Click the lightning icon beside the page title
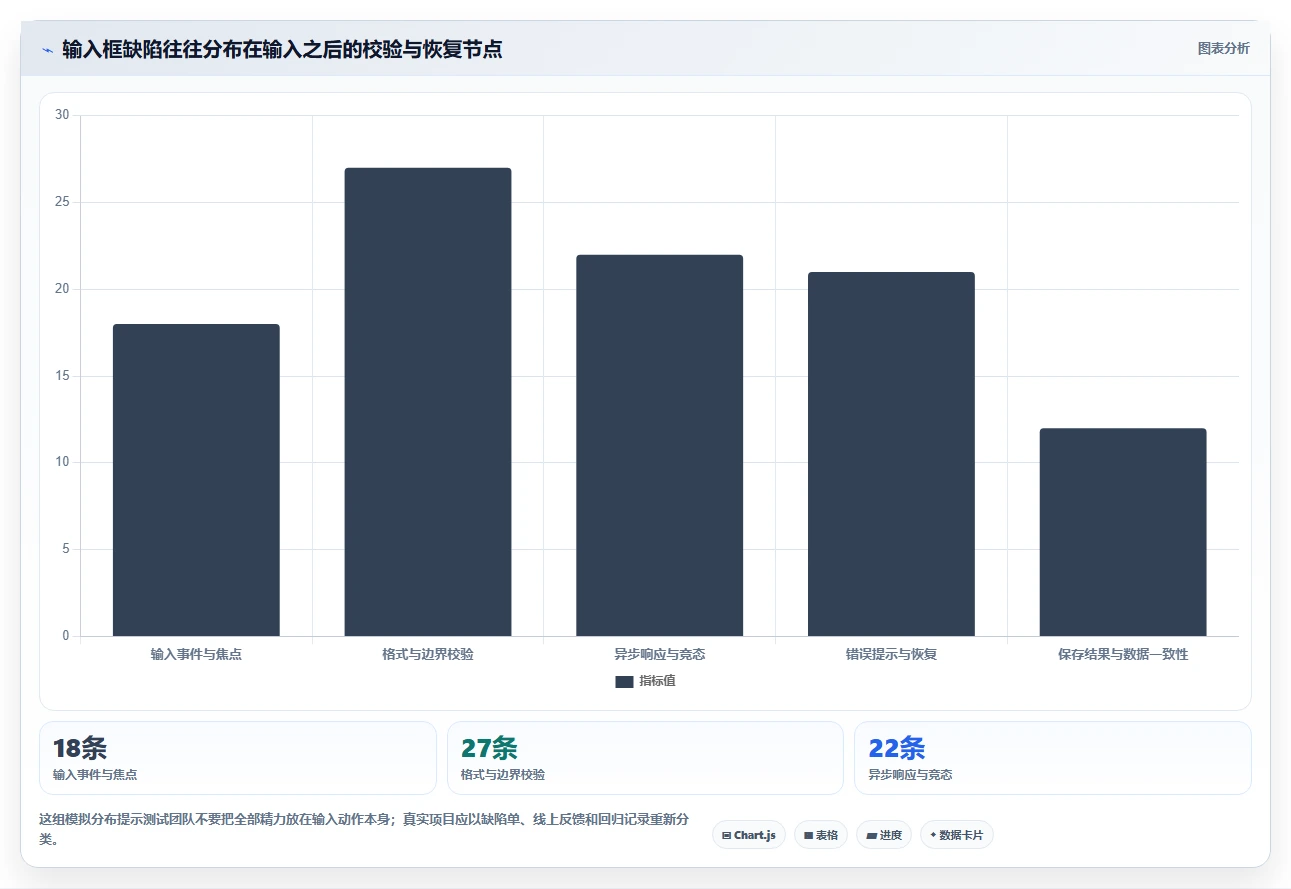The image size is (1291, 889). coord(47,50)
